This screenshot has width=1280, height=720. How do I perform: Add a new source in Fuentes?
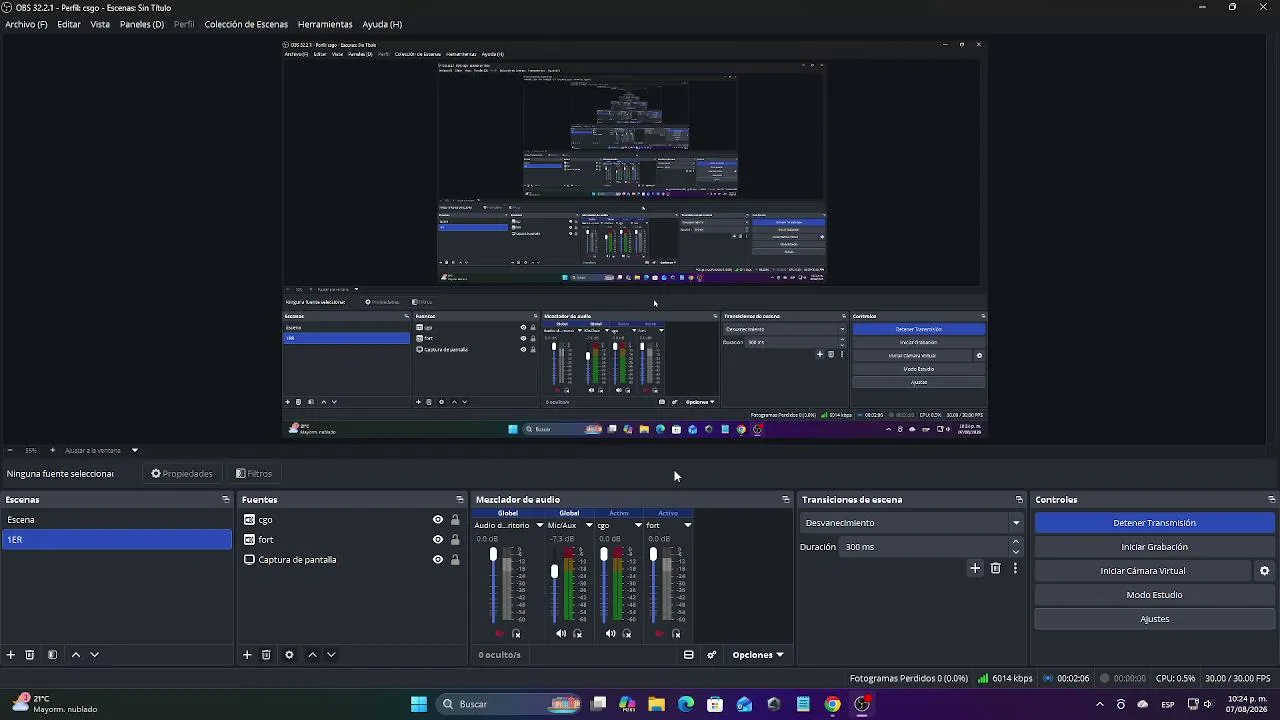click(x=247, y=655)
